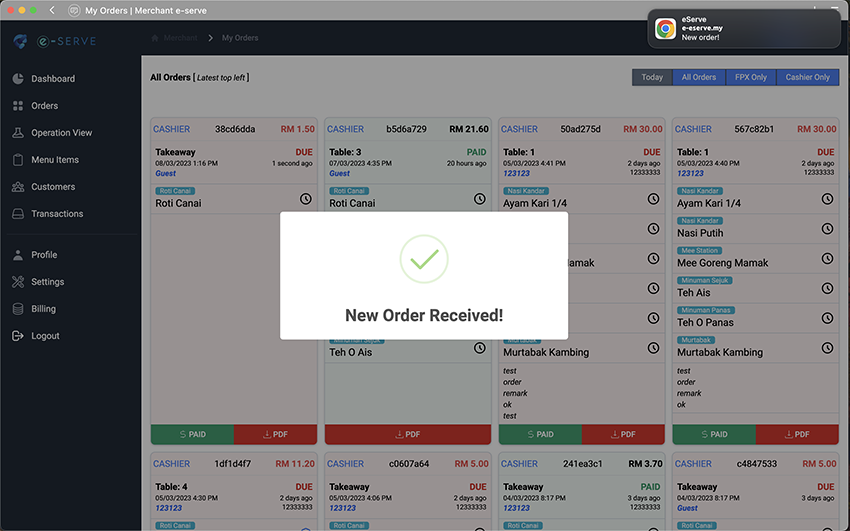Click the Chrome icon in the eServe notification
The width and height of the screenshot is (850, 531).
(x=665, y=29)
